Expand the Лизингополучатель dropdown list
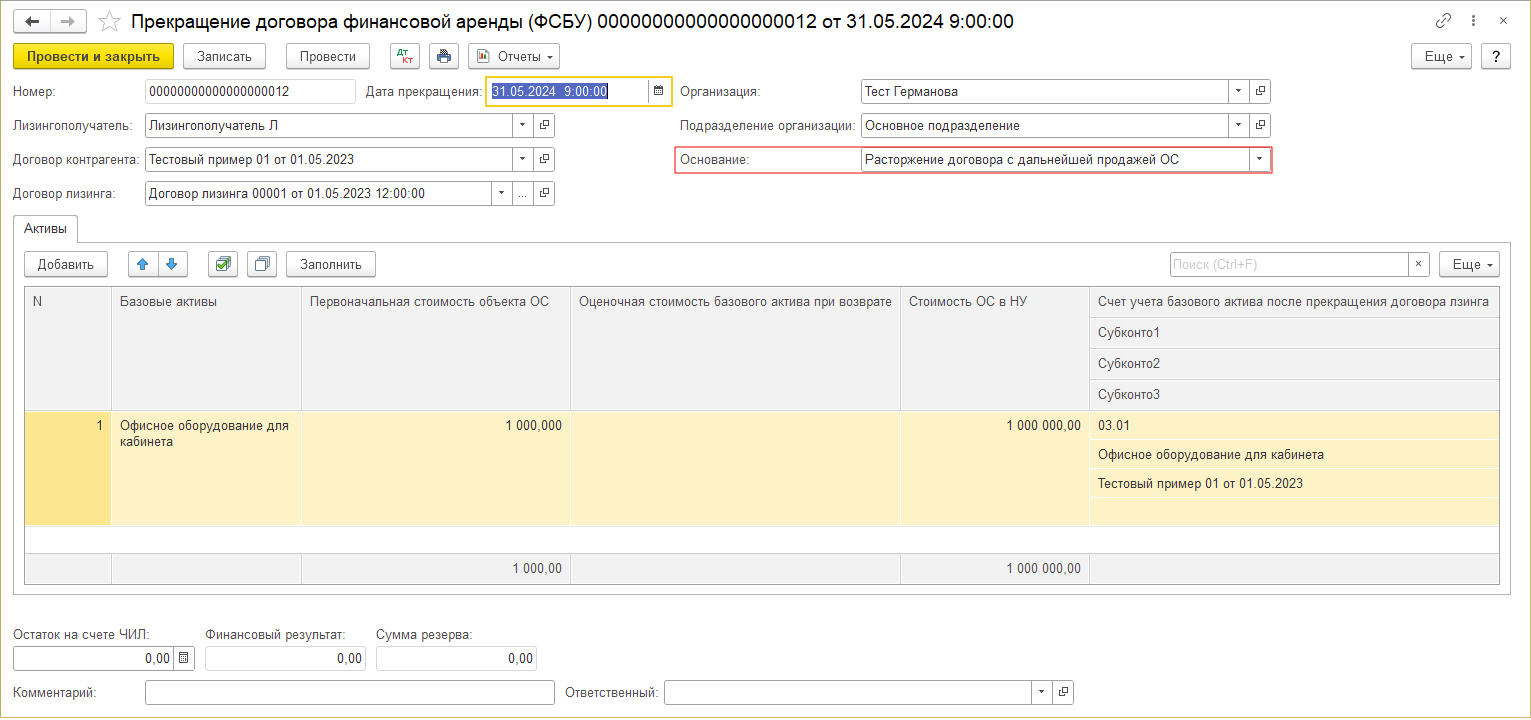The width and height of the screenshot is (1531, 720). coord(523,126)
